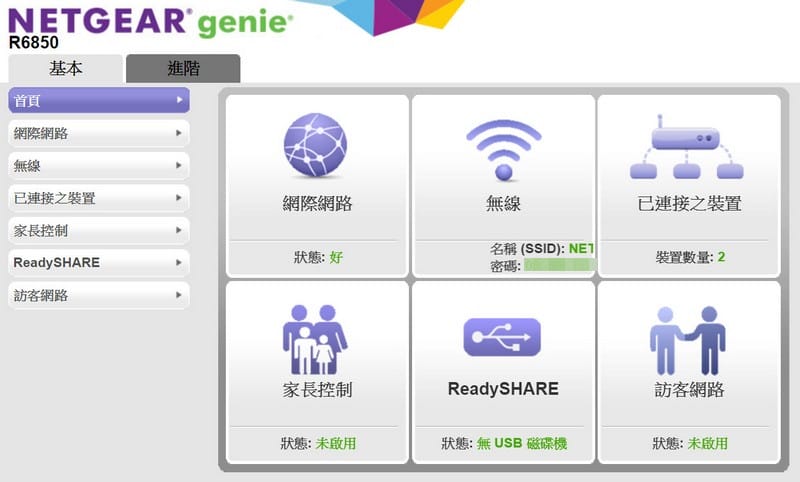Image resolution: width=800 pixels, height=482 pixels.
Task: Open 網際網路 sidebar menu item
Action: 99,133
